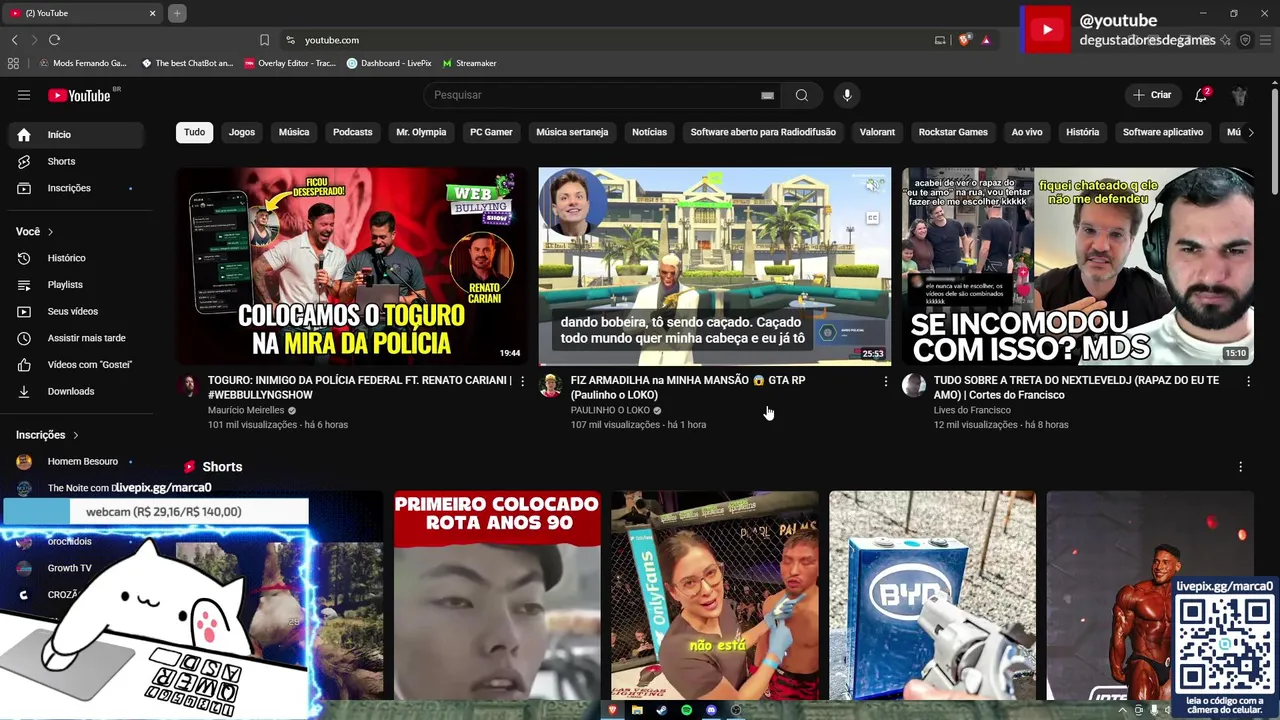Viewport: 1280px width, 720px height.
Task: Open Spotify from the taskbar
Action: 686,710
